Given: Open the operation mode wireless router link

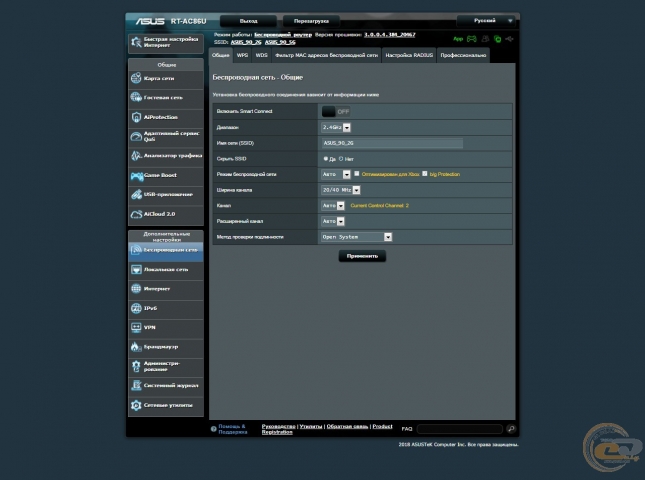Looking at the screenshot, I should point(283,35).
